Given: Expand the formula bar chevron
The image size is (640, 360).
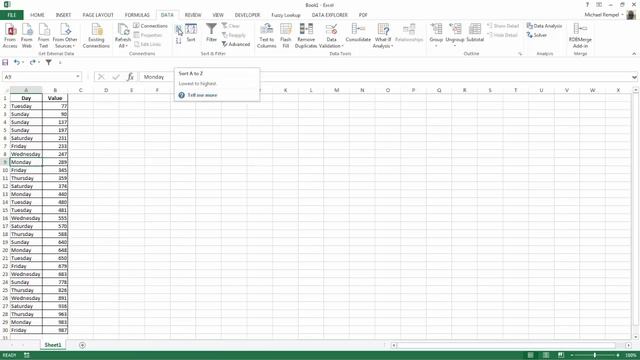Looking at the screenshot, I should 634,77.
